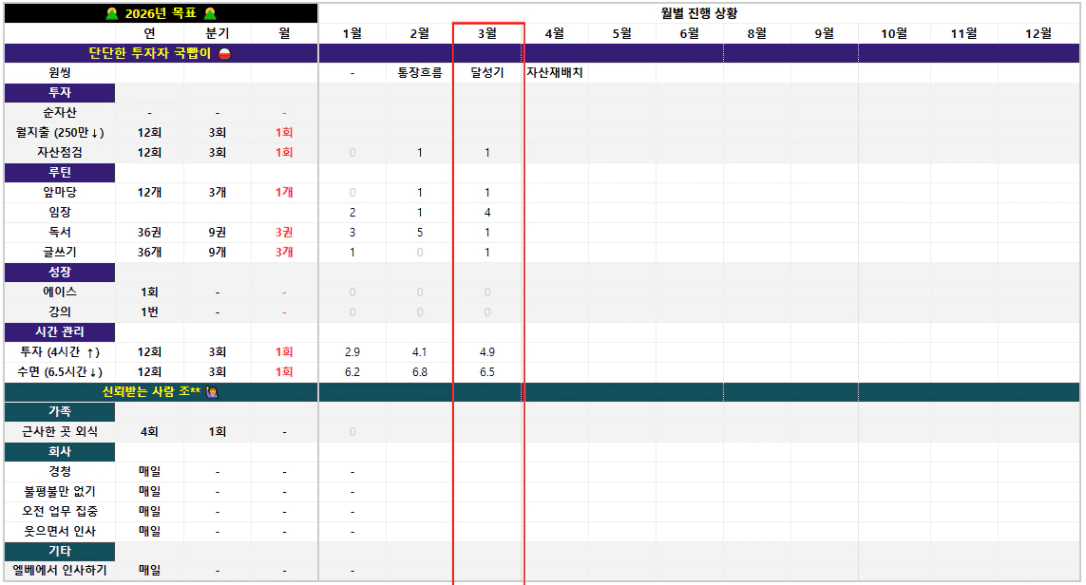
Task: Click the 월별 진행 상황 header
Action: (699, 13)
